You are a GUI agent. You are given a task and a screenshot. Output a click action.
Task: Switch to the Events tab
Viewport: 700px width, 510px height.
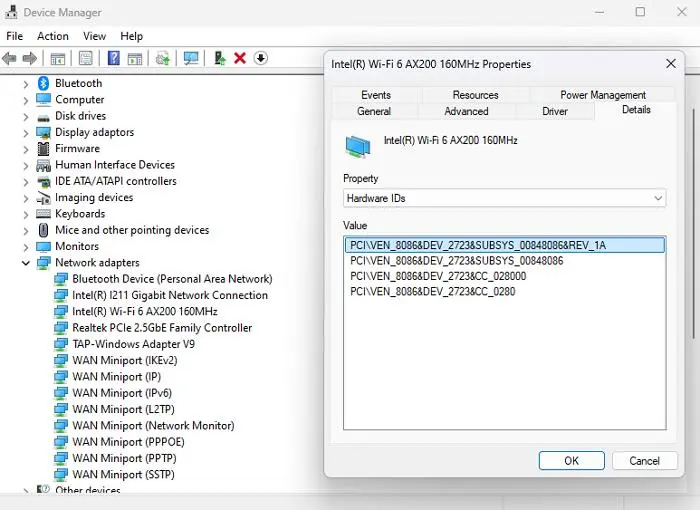(x=375, y=95)
